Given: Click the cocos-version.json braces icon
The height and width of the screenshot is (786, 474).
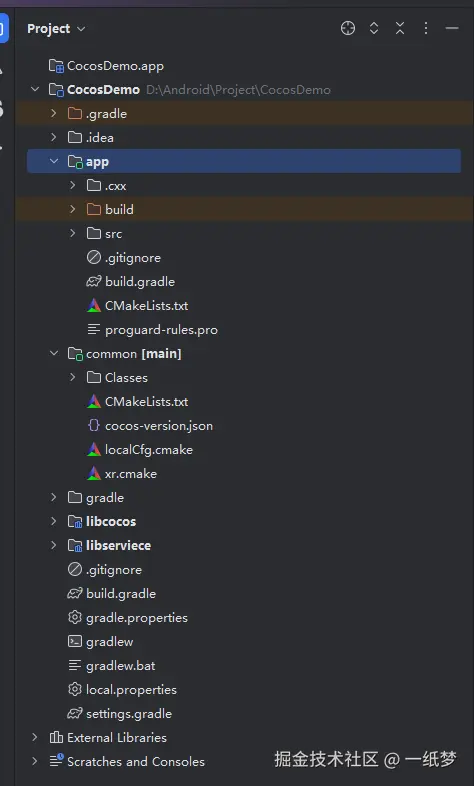Looking at the screenshot, I should coord(94,426).
